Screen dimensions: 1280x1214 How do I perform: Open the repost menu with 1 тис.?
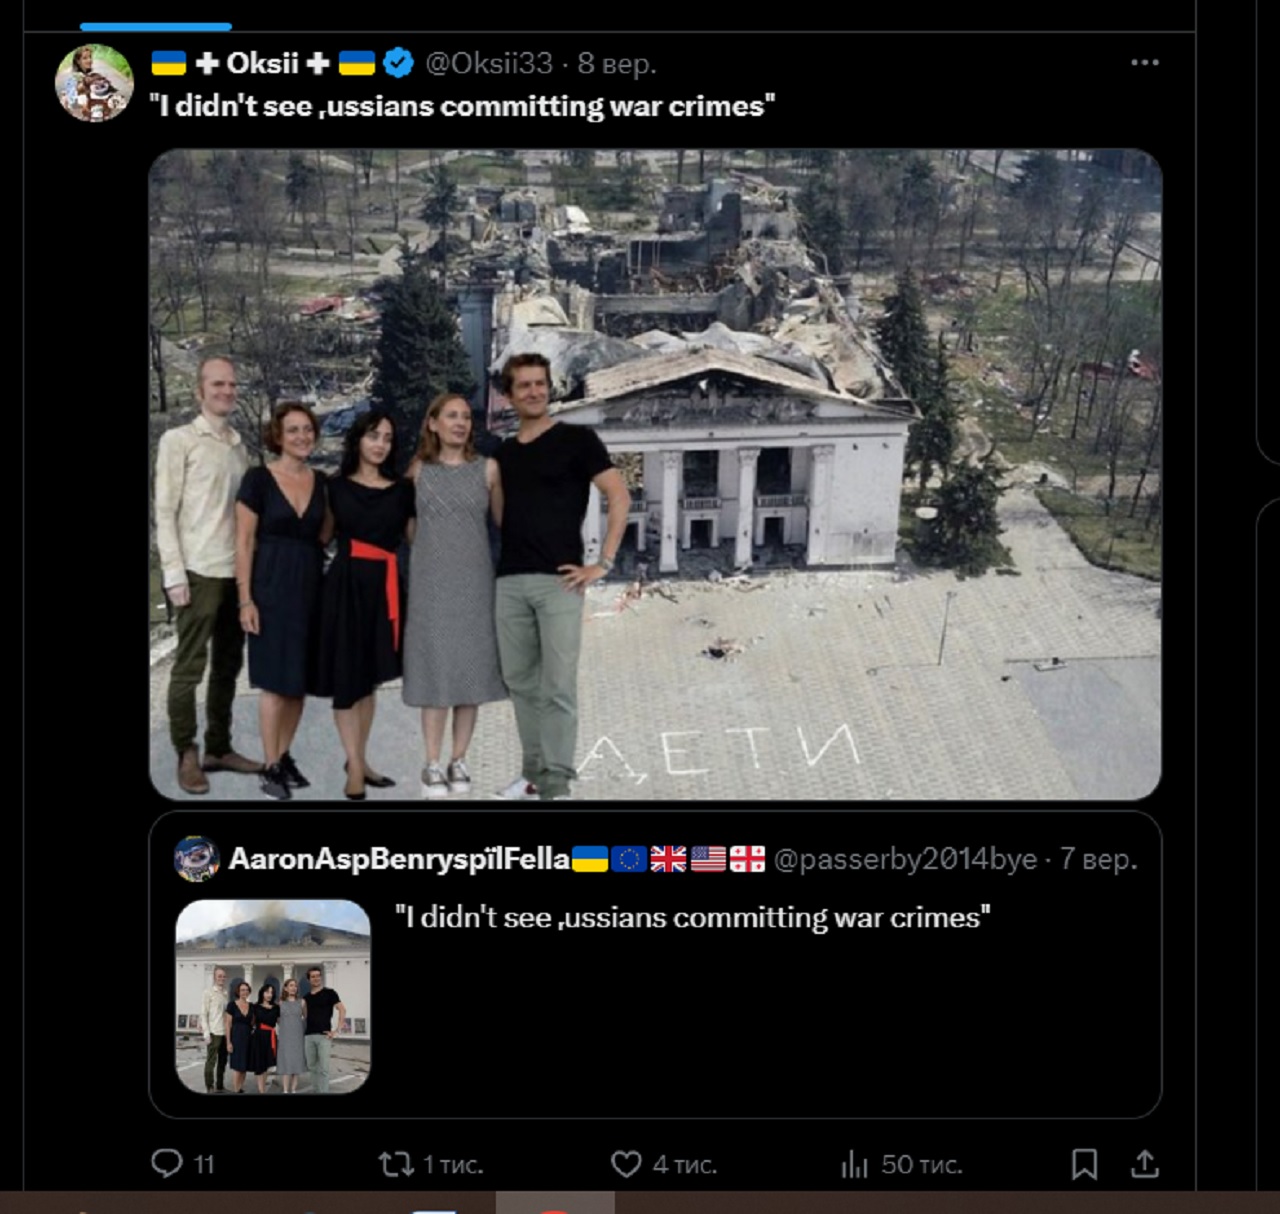pyautogui.click(x=397, y=1163)
